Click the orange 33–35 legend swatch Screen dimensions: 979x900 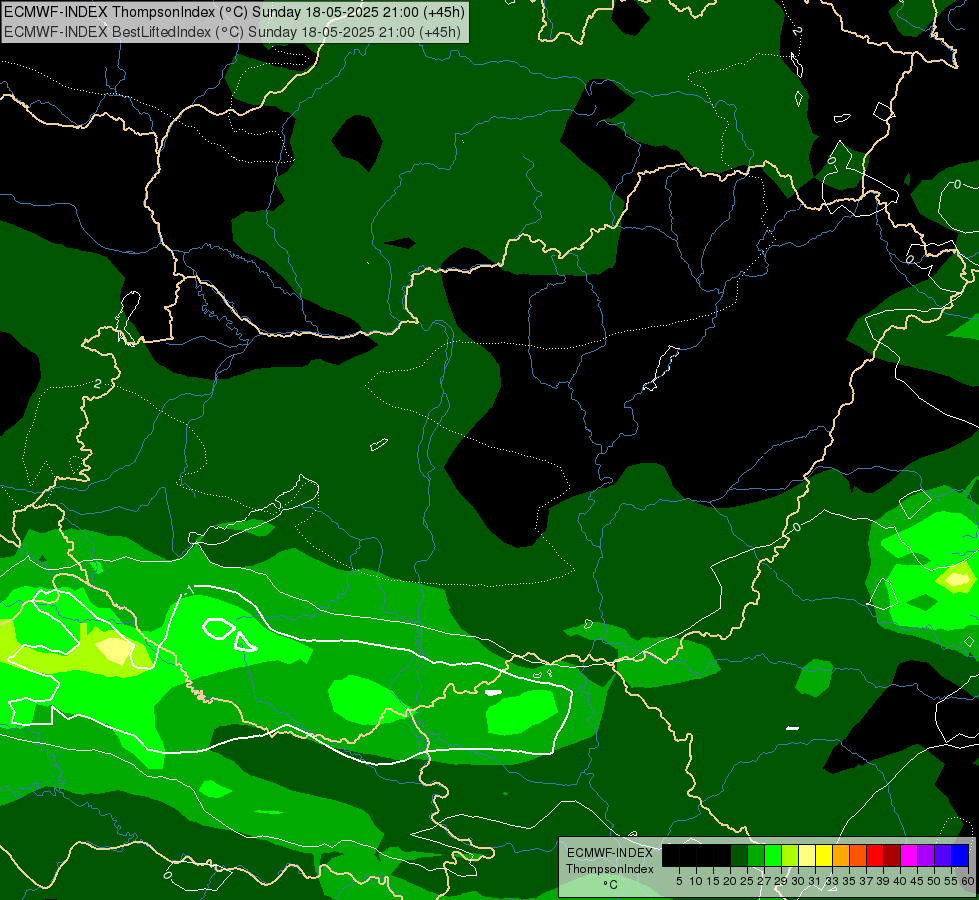tap(841, 855)
